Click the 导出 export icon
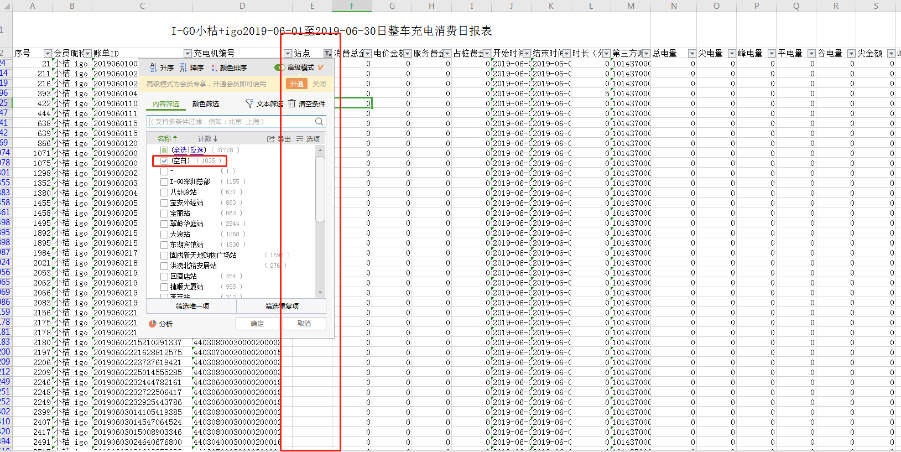The width and height of the screenshot is (901, 452). (272, 138)
